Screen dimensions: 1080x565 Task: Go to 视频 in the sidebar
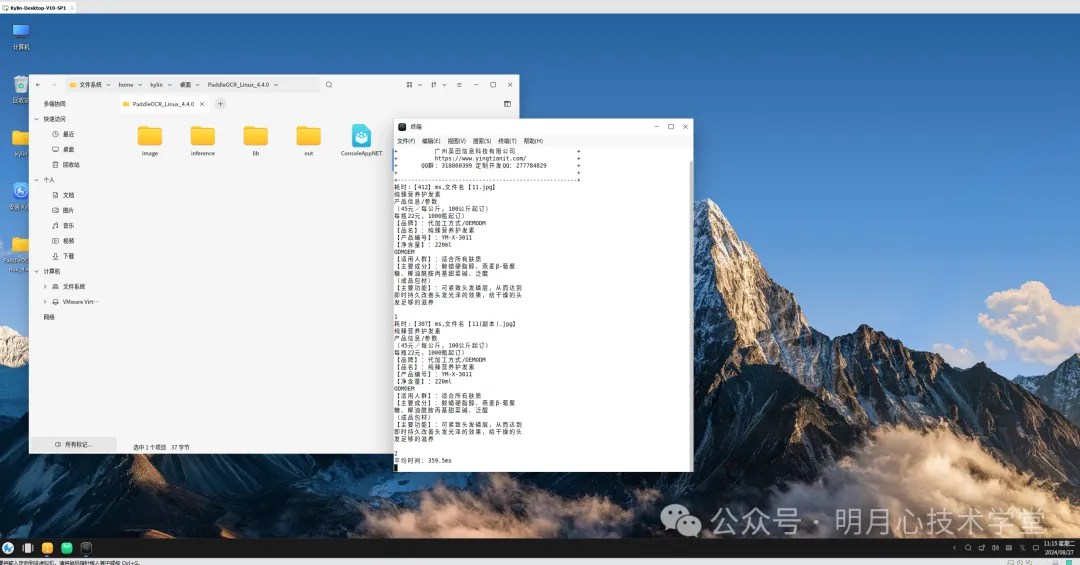click(x=63, y=240)
